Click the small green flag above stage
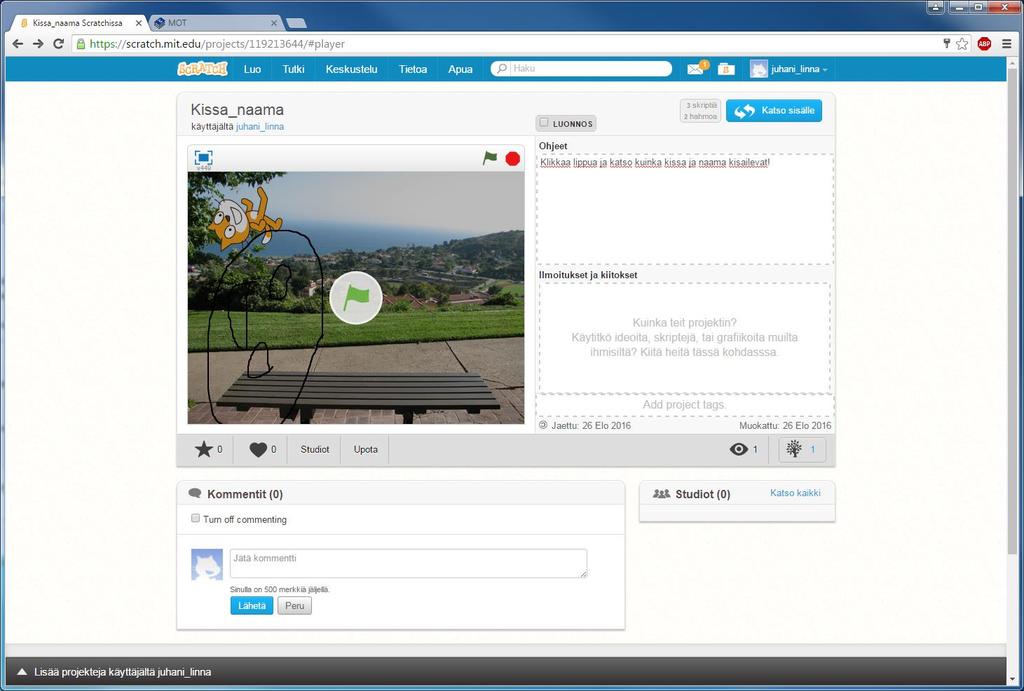Image resolution: width=1024 pixels, height=691 pixels. click(490, 158)
